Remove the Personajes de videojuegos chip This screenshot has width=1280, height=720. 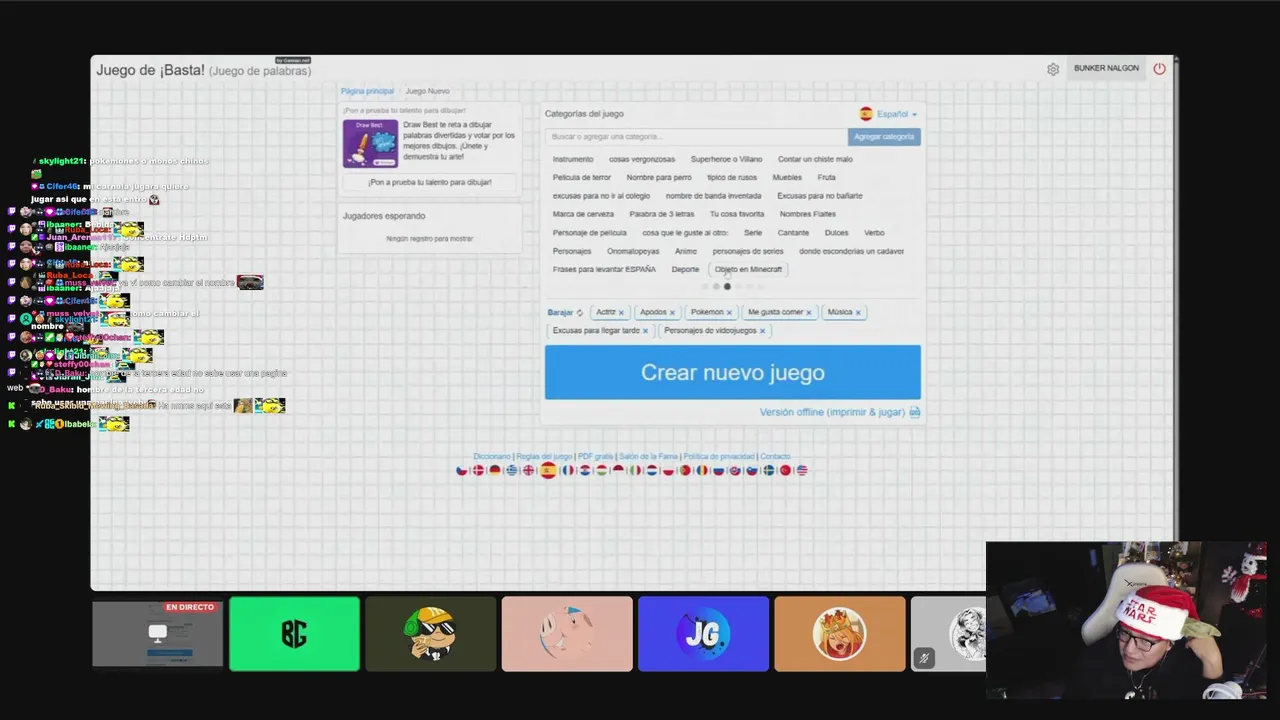coord(762,331)
